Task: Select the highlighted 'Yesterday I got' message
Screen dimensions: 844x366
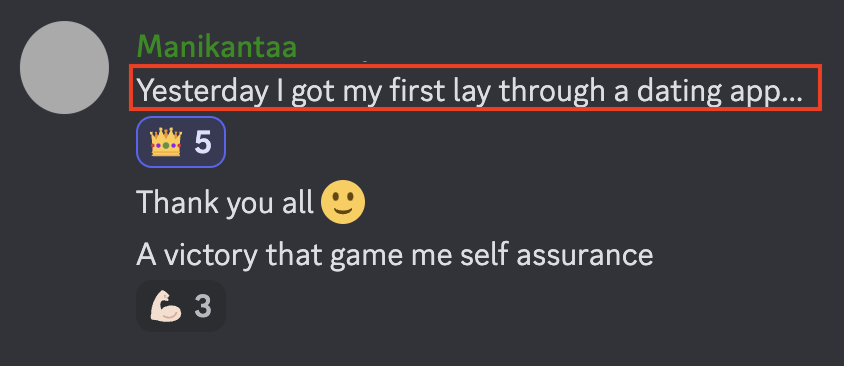Action: coord(475,88)
